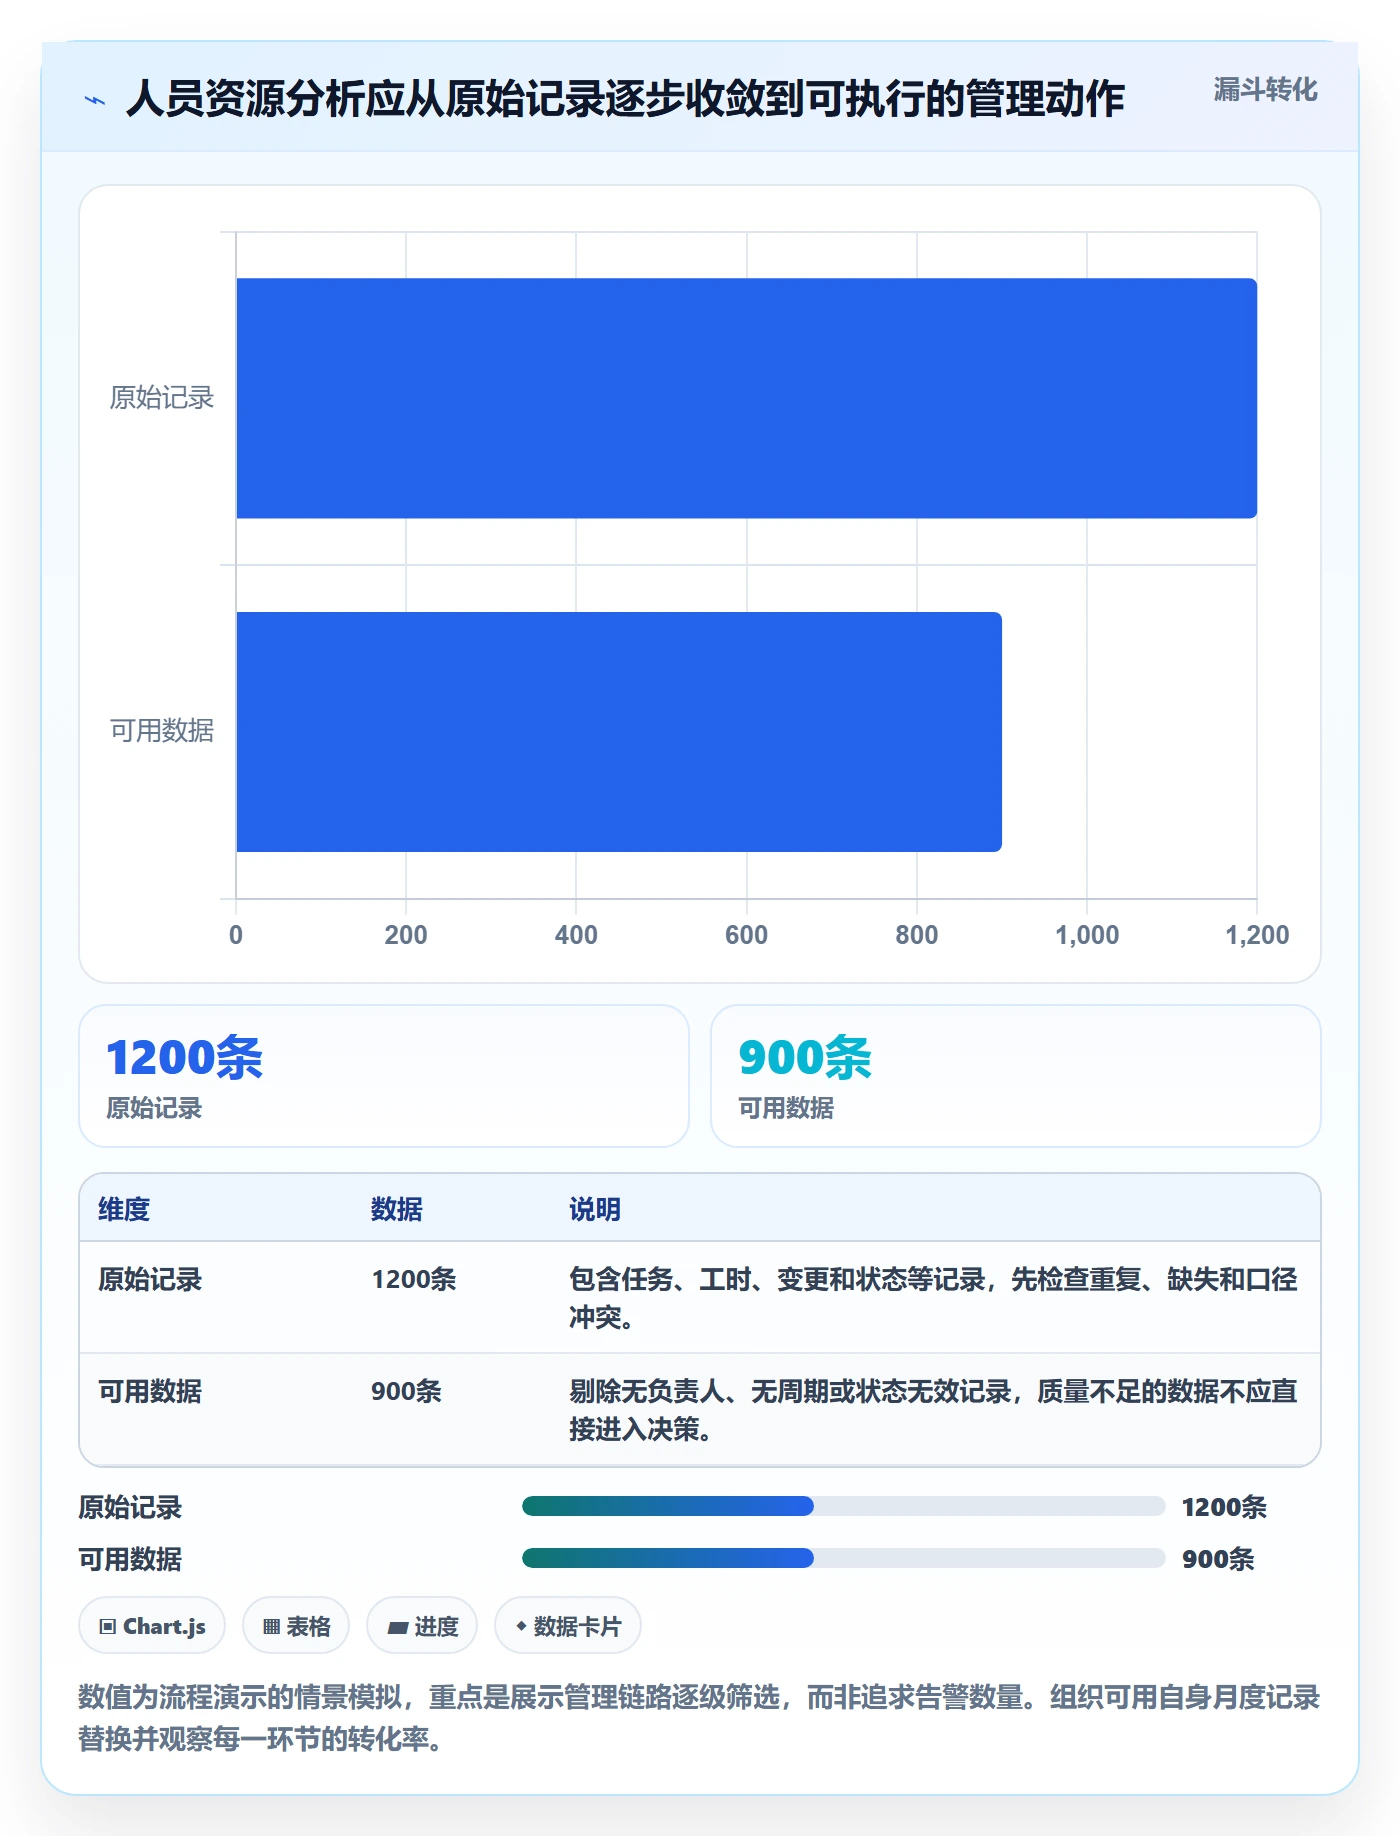
Task: Click the 说明 column header
Action: (595, 1209)
